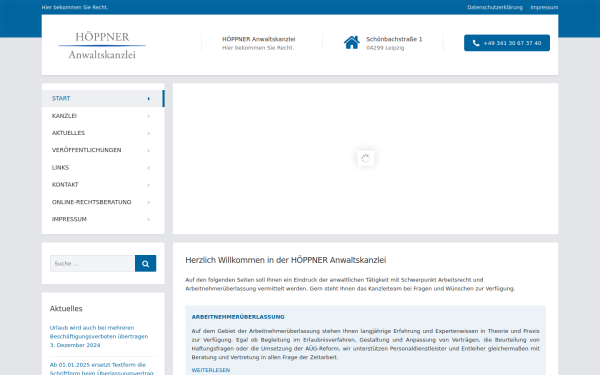Image resolution: width=600 pixels, height=375 pixels.
Task: Click the 'Hier bekommen Sie Recht.' top bar text
Action: click(75, 7)
